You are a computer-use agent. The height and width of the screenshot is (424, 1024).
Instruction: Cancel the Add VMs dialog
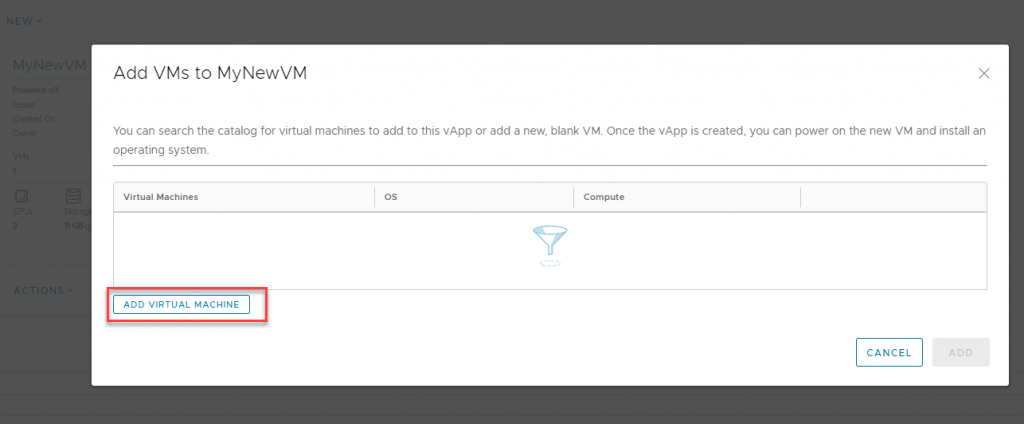click(x=889, y=353)
